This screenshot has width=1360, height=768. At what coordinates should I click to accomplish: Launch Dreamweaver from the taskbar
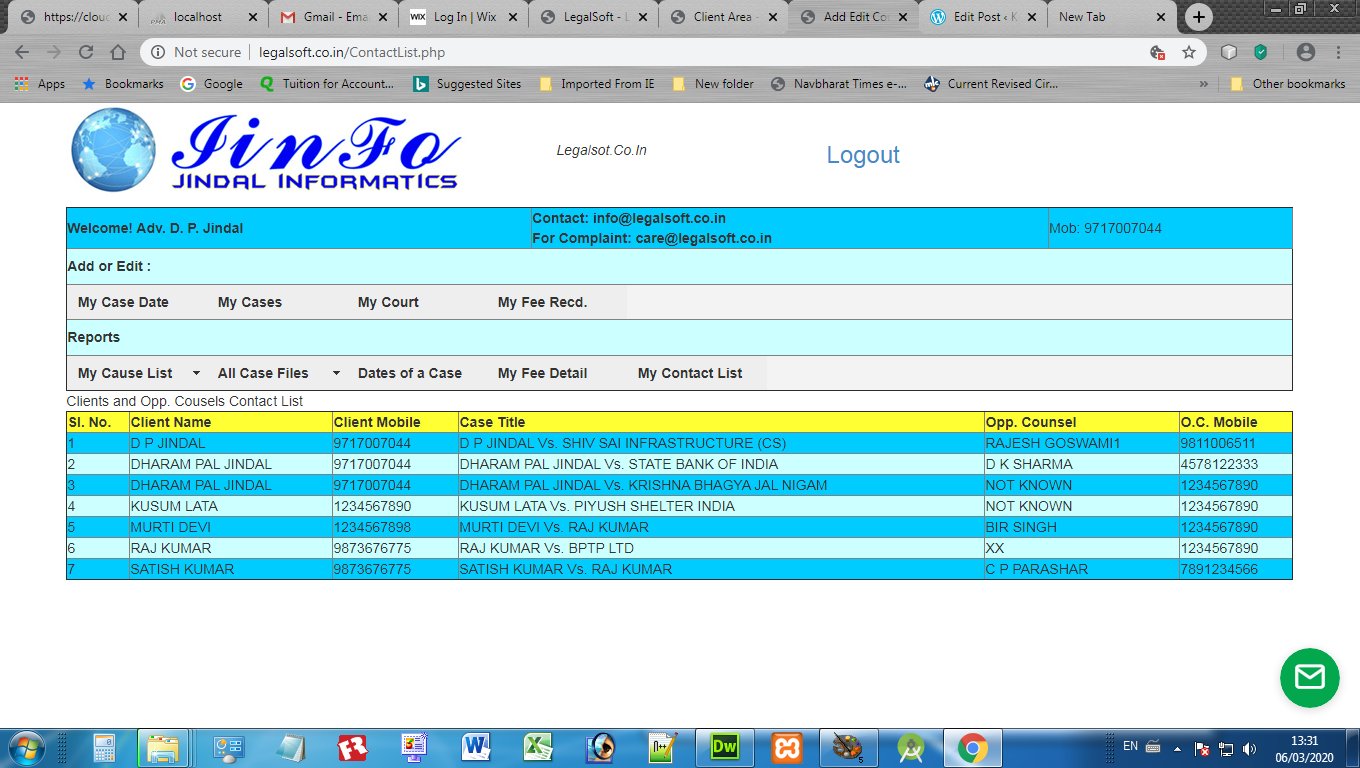(x=723, y=747)
